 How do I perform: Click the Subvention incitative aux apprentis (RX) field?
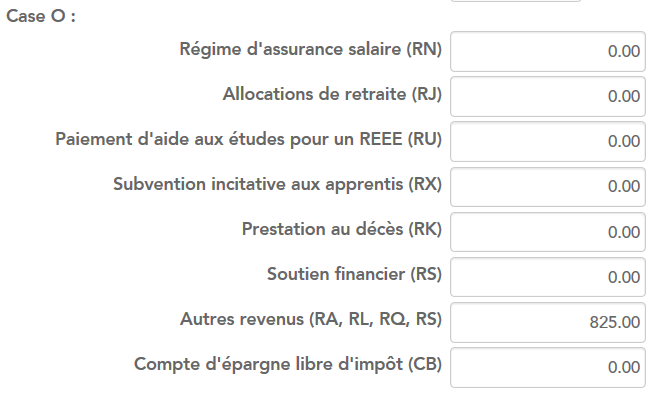tap(547, 186)
